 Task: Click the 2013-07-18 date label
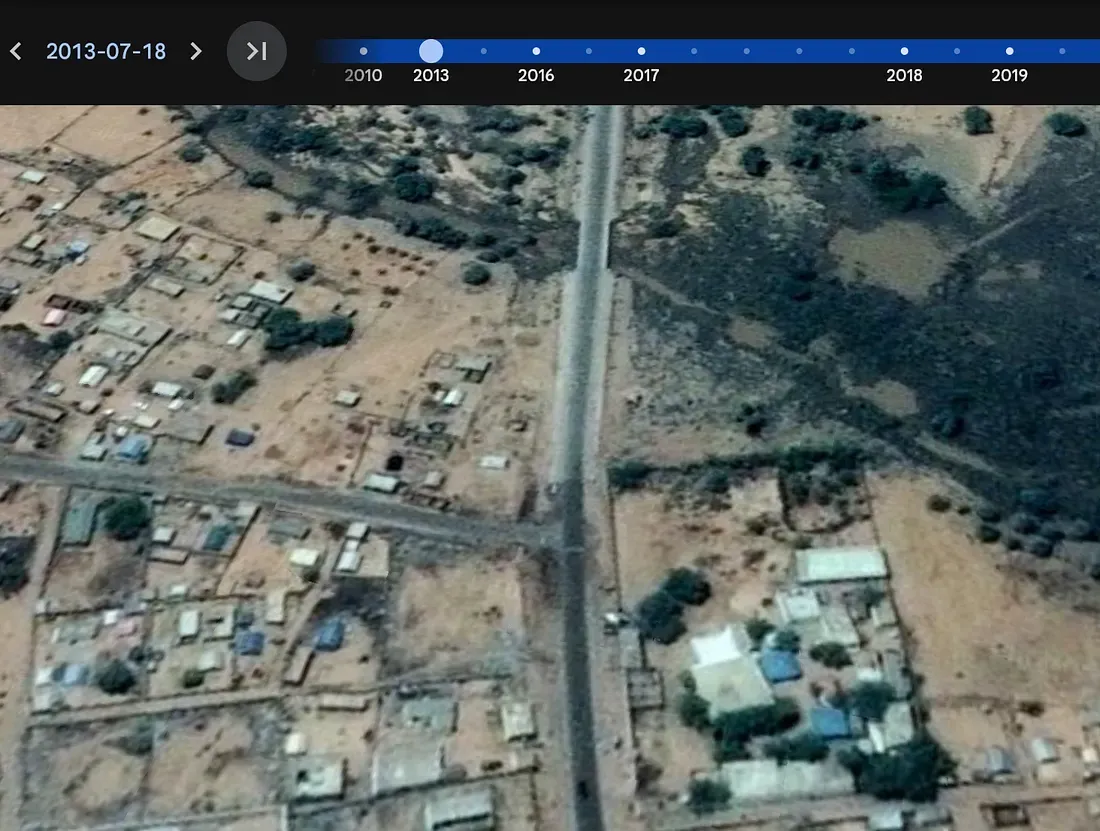pyautogui.click(x=106, y=51)
